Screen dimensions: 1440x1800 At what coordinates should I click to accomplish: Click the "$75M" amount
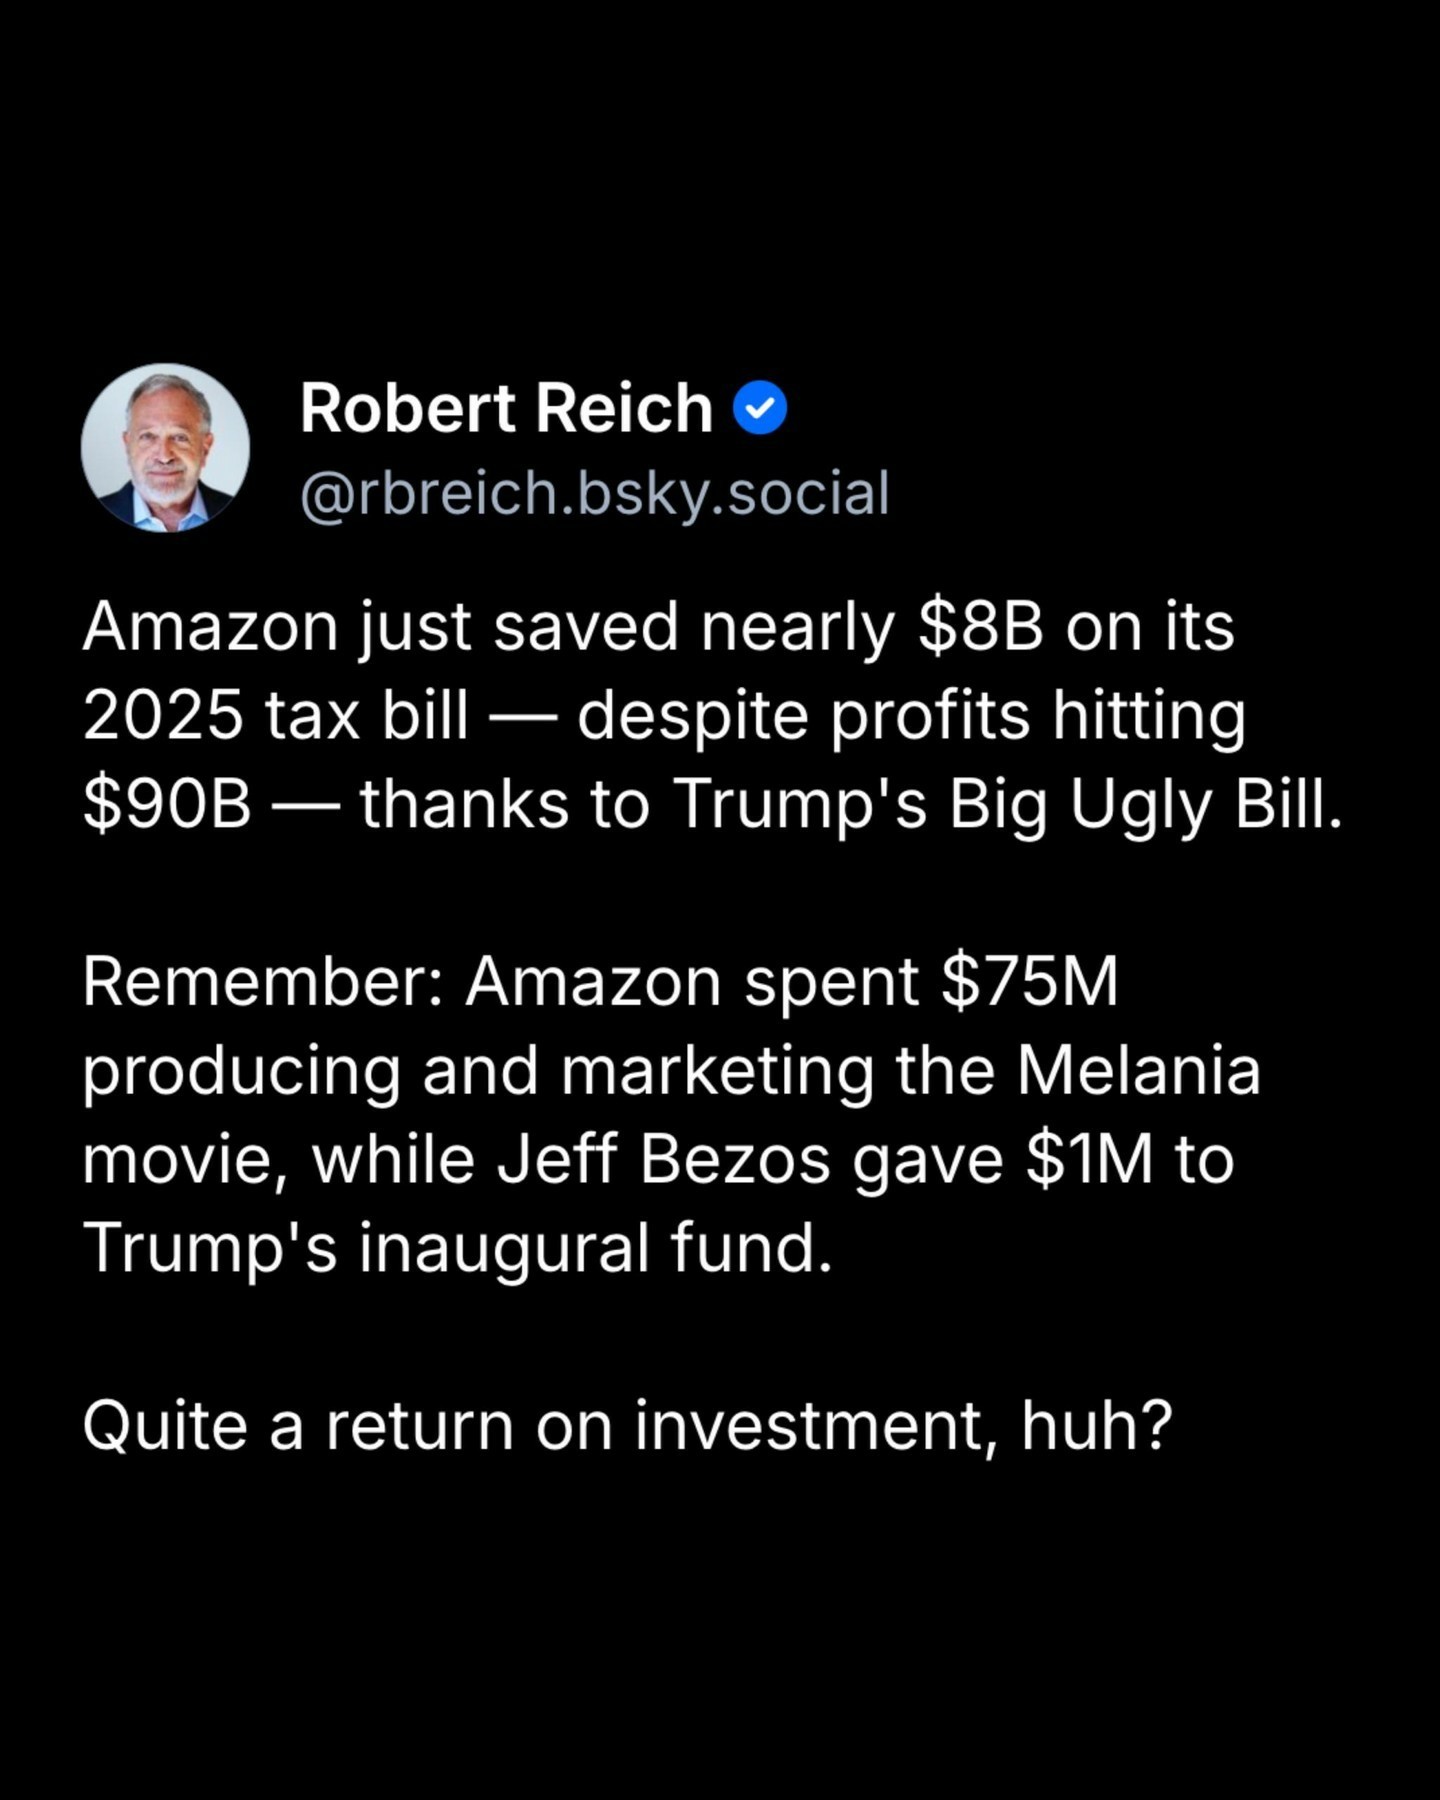pyautogui.click(x=1030, y=982)
